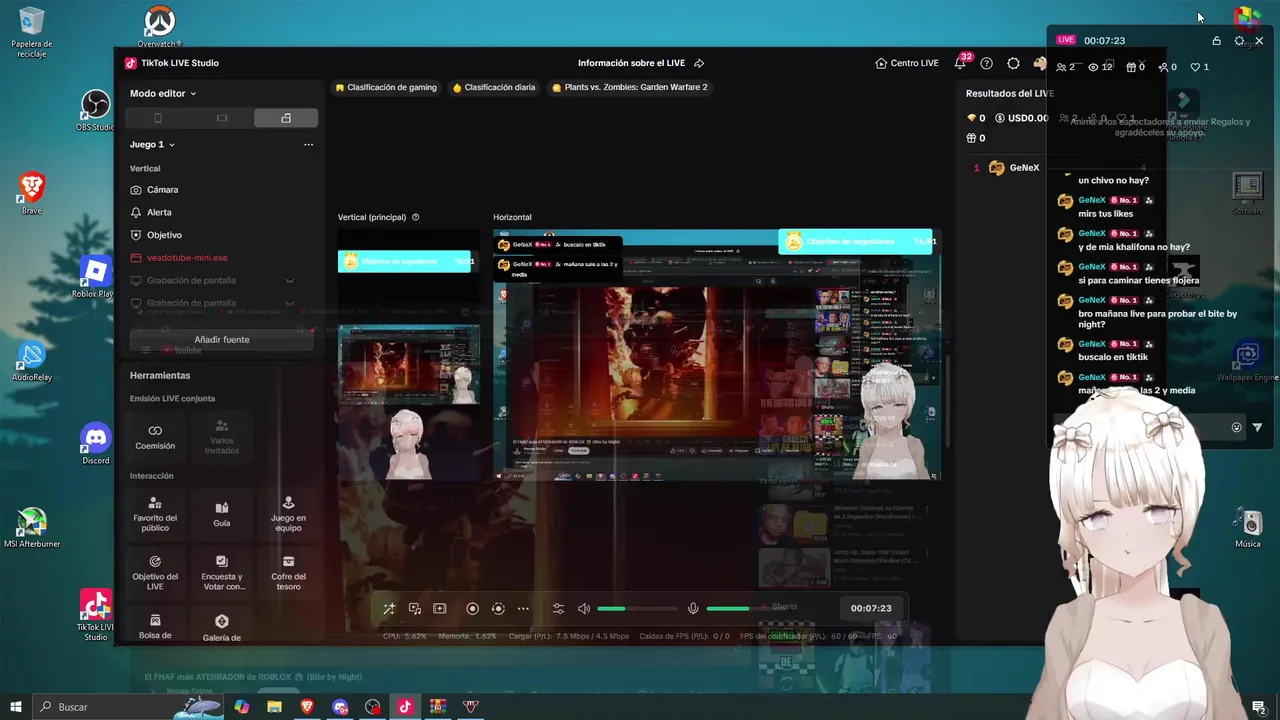Click the info icon beside Vertical (principal)
Image resolution: width=1280 pixels, height=720 pixels.
[x=416, y=217]
